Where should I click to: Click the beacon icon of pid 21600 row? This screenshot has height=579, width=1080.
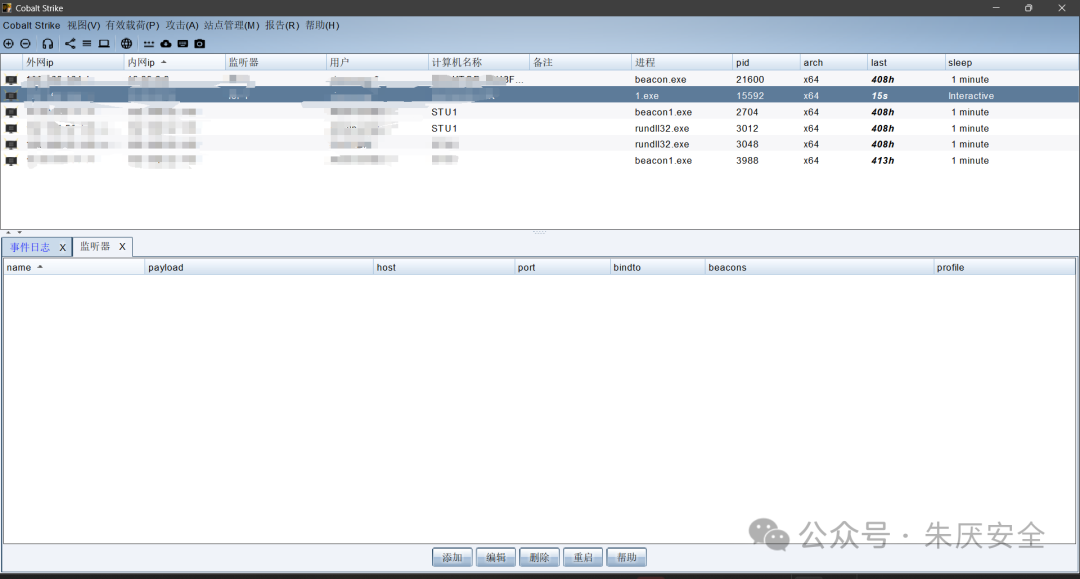coord(11,80)
